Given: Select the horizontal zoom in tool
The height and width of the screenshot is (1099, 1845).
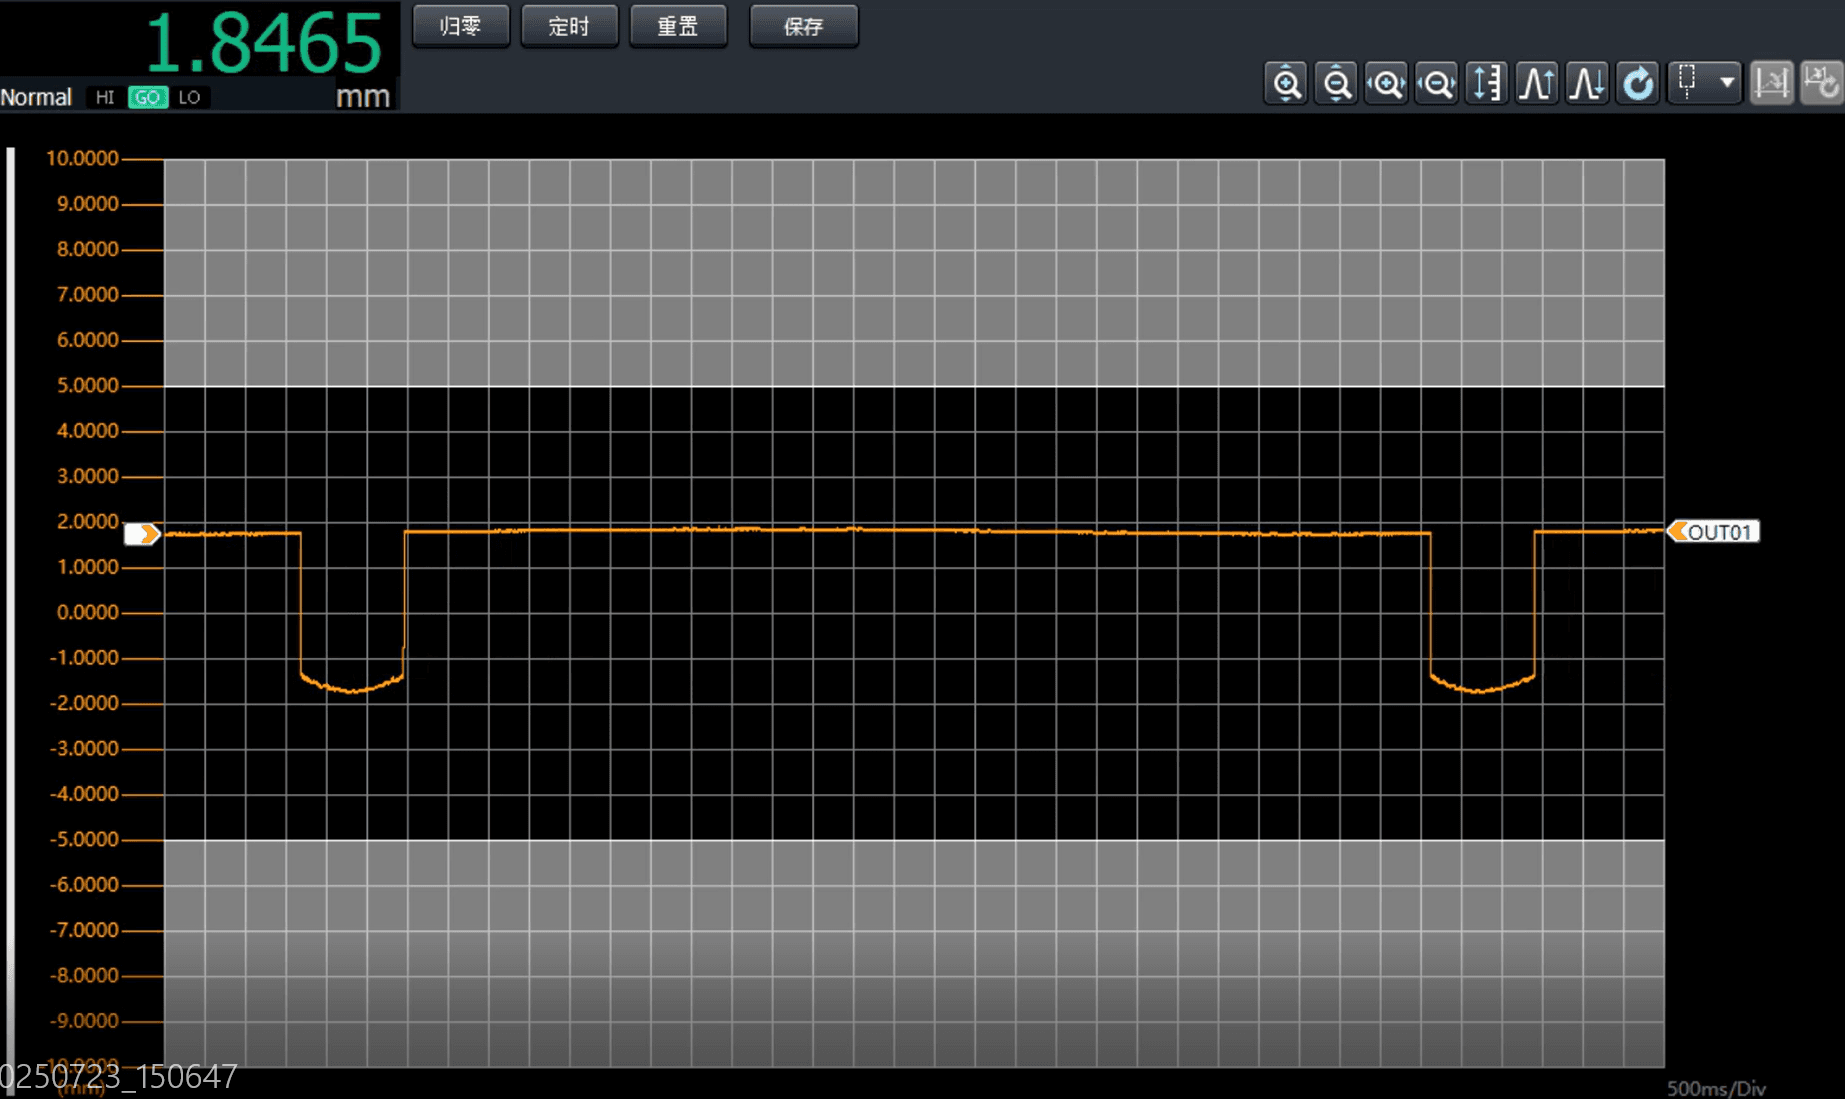Looking at the screenshot, I should (1386, 83).
